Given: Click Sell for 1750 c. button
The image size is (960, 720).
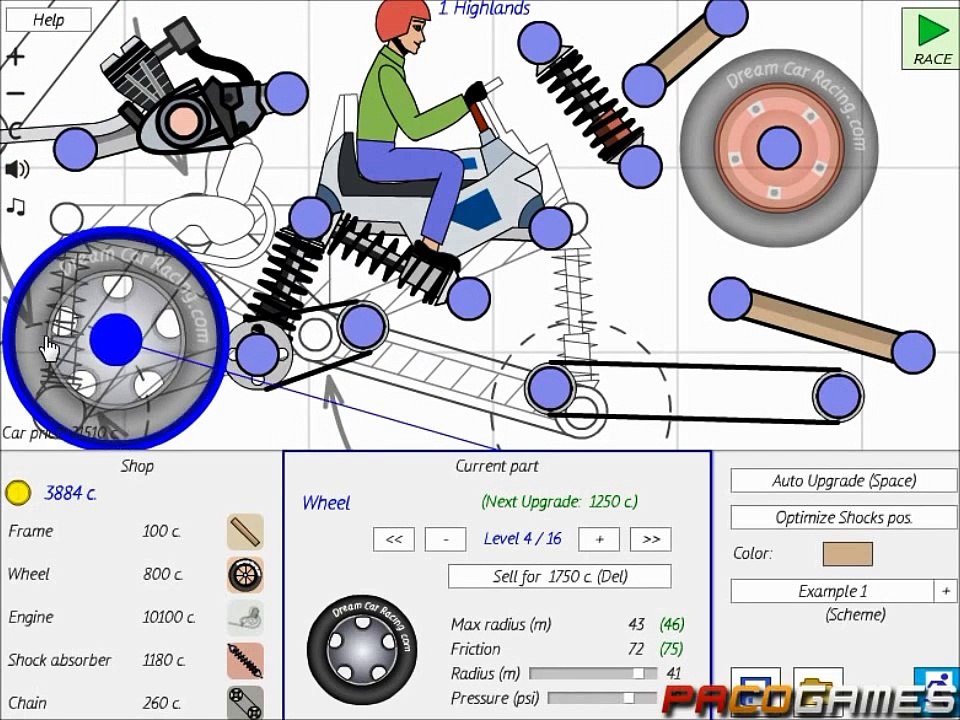Looking at the screenshot, I should 560,576.
